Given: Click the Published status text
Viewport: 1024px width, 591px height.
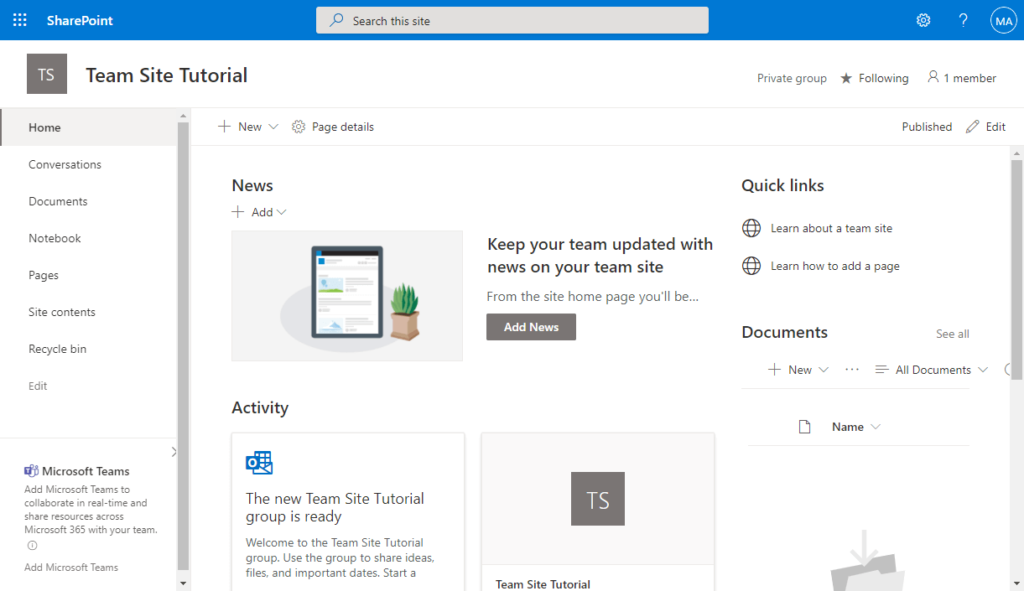Looking at the screenshot, I should [927, 127].
